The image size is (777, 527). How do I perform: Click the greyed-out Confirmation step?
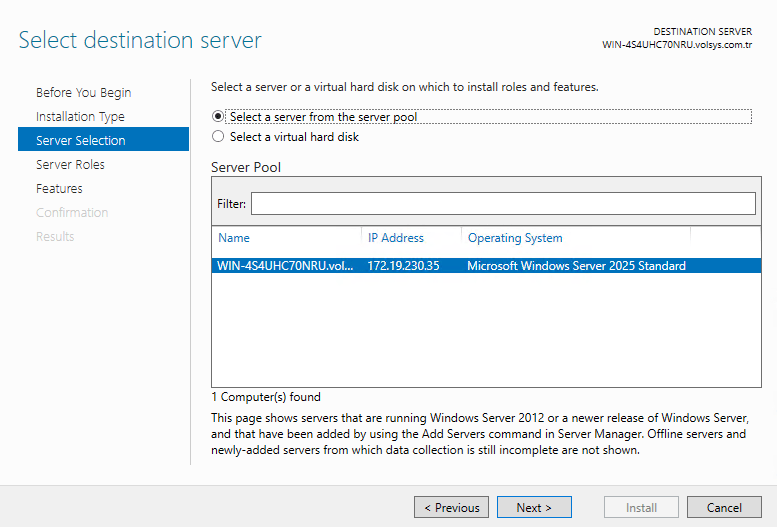[72, 213]
